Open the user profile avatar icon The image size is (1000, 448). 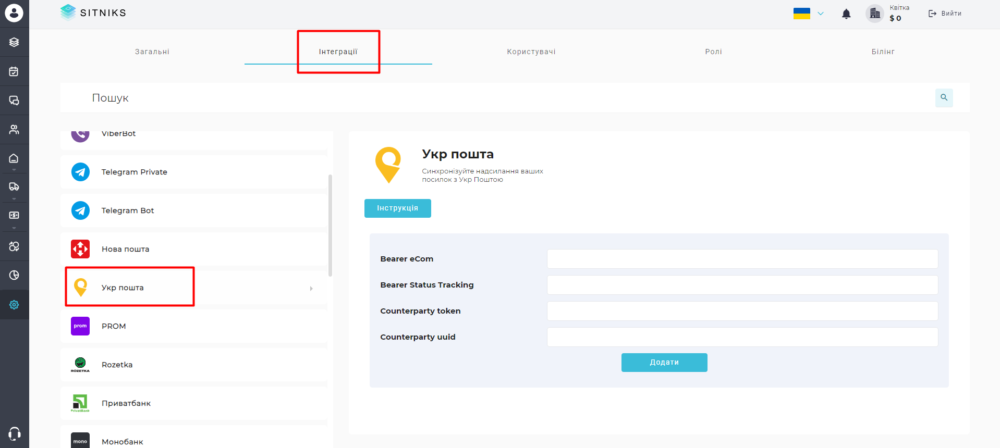(14, 13)
